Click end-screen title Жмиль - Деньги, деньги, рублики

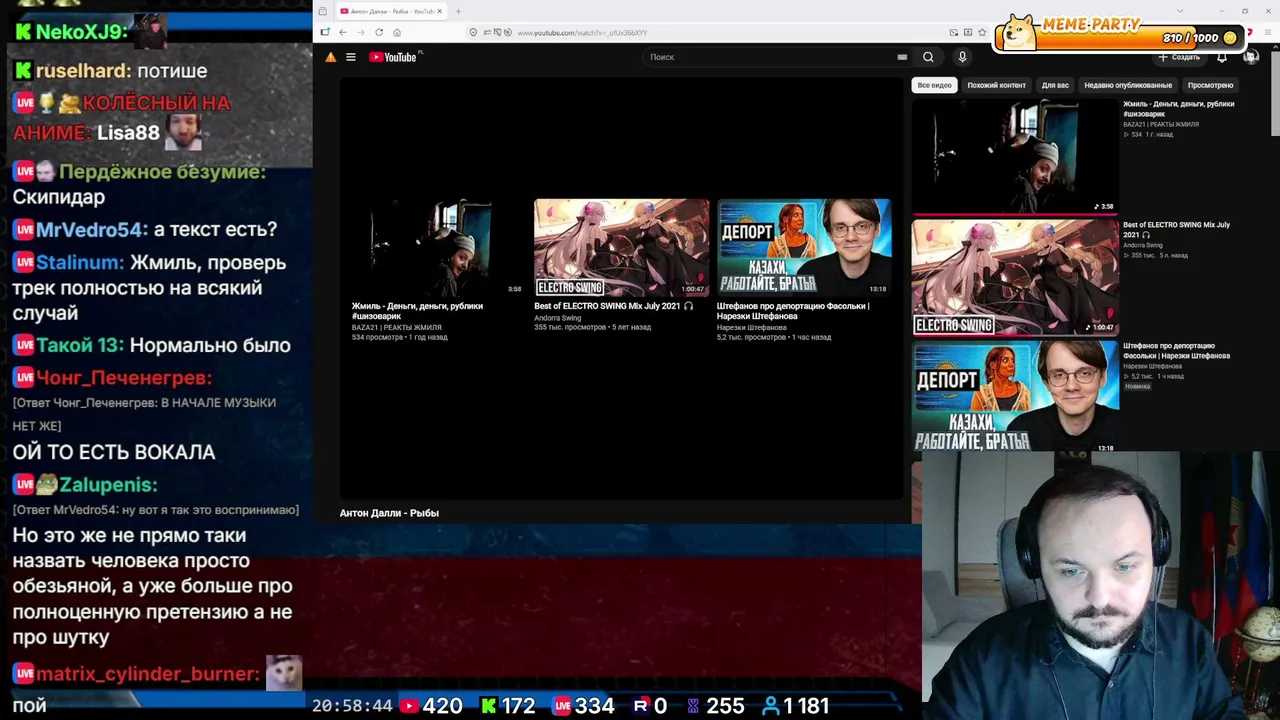[417, 311]
